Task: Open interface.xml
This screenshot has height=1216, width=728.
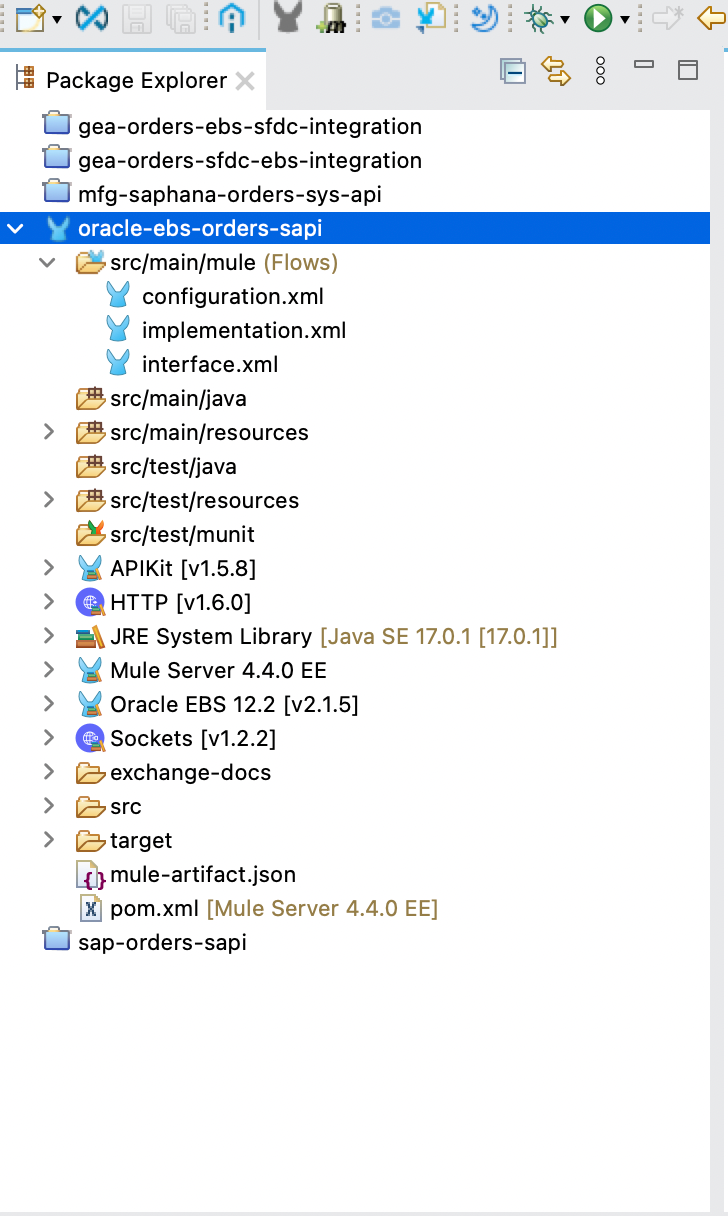Action: 210,365
